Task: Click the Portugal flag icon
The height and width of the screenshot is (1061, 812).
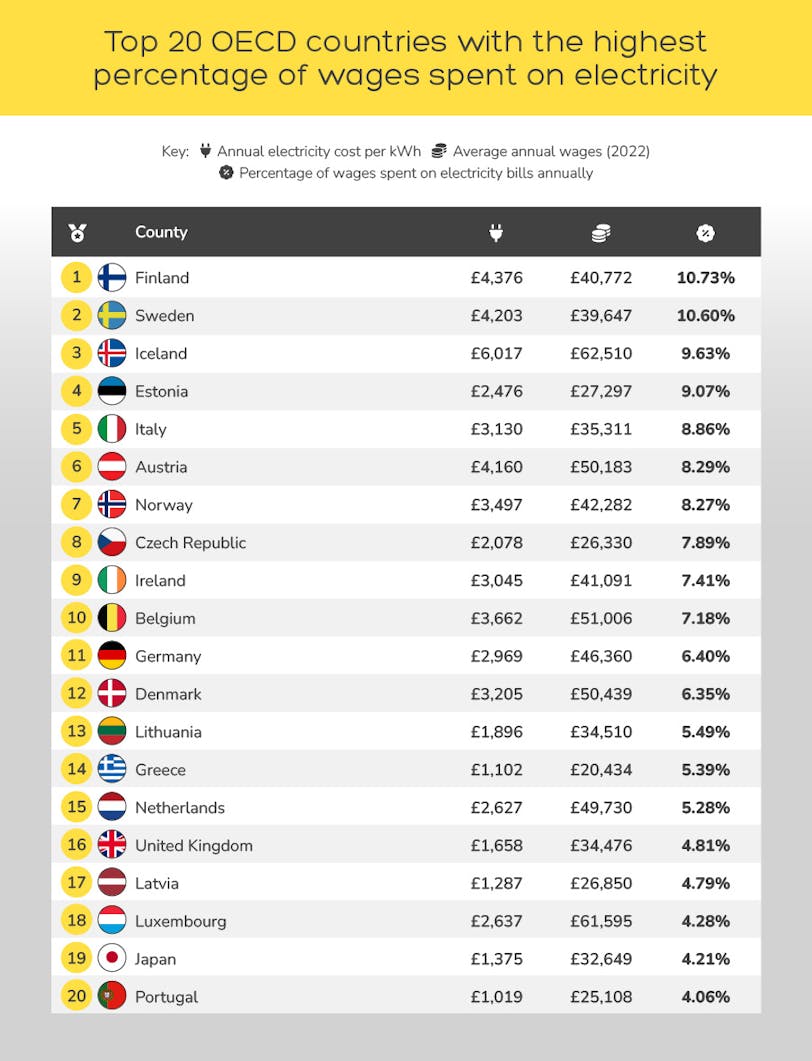Action: [112, 997]
